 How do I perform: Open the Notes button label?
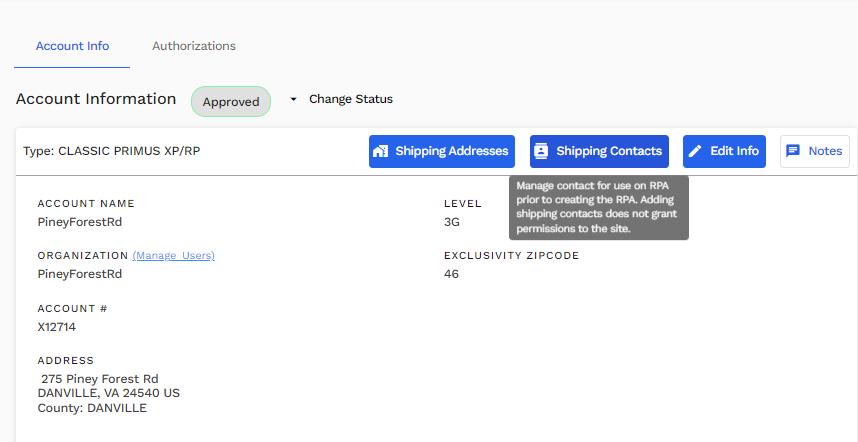825,151
